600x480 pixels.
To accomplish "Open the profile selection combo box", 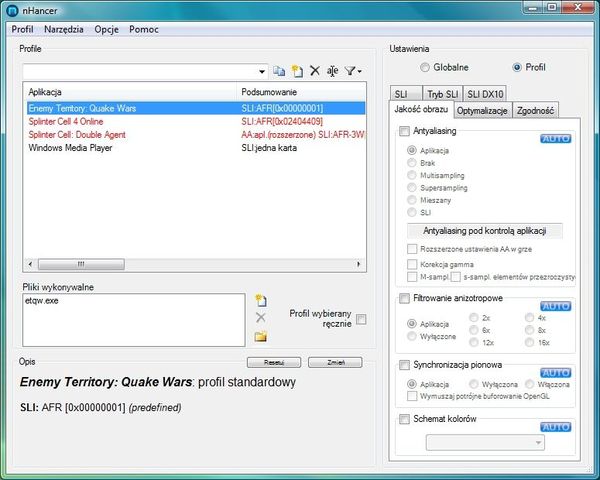I will pyautogui.click(x=145, y=71).
